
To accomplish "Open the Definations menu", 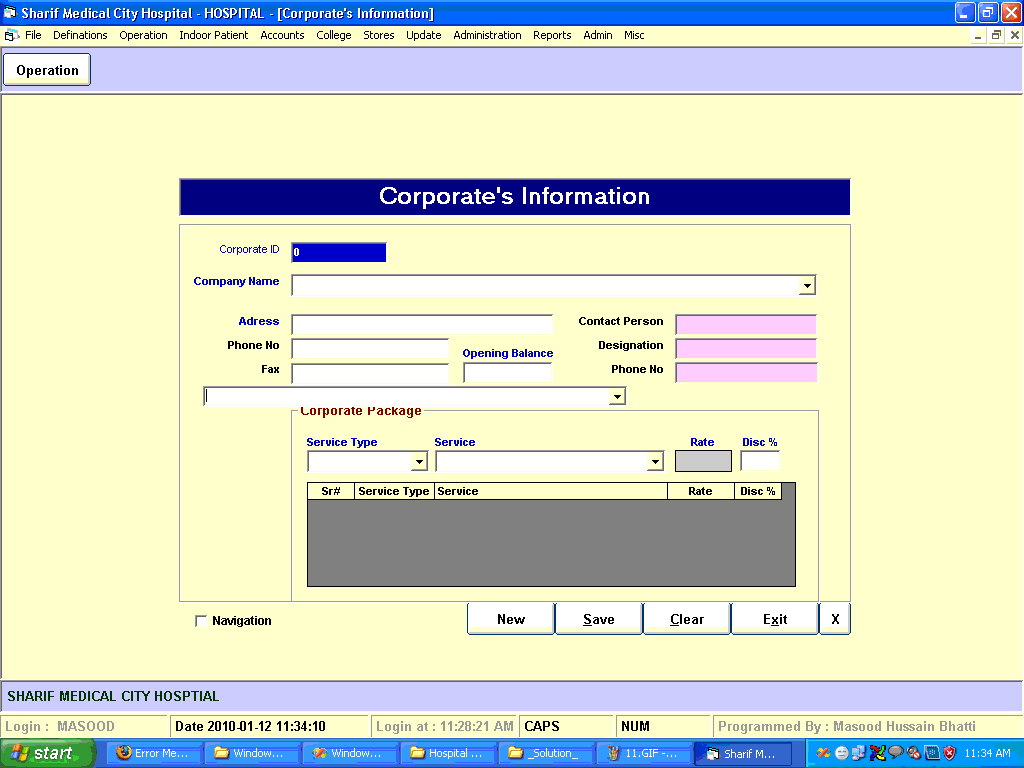I will [x=80, y=35].
